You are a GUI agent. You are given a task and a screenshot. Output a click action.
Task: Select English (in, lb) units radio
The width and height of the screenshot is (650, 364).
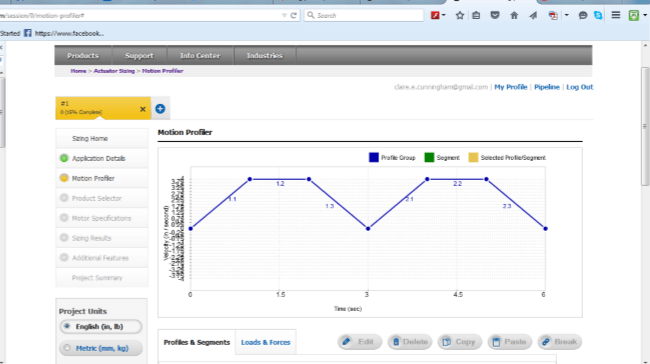click(67, 326)
